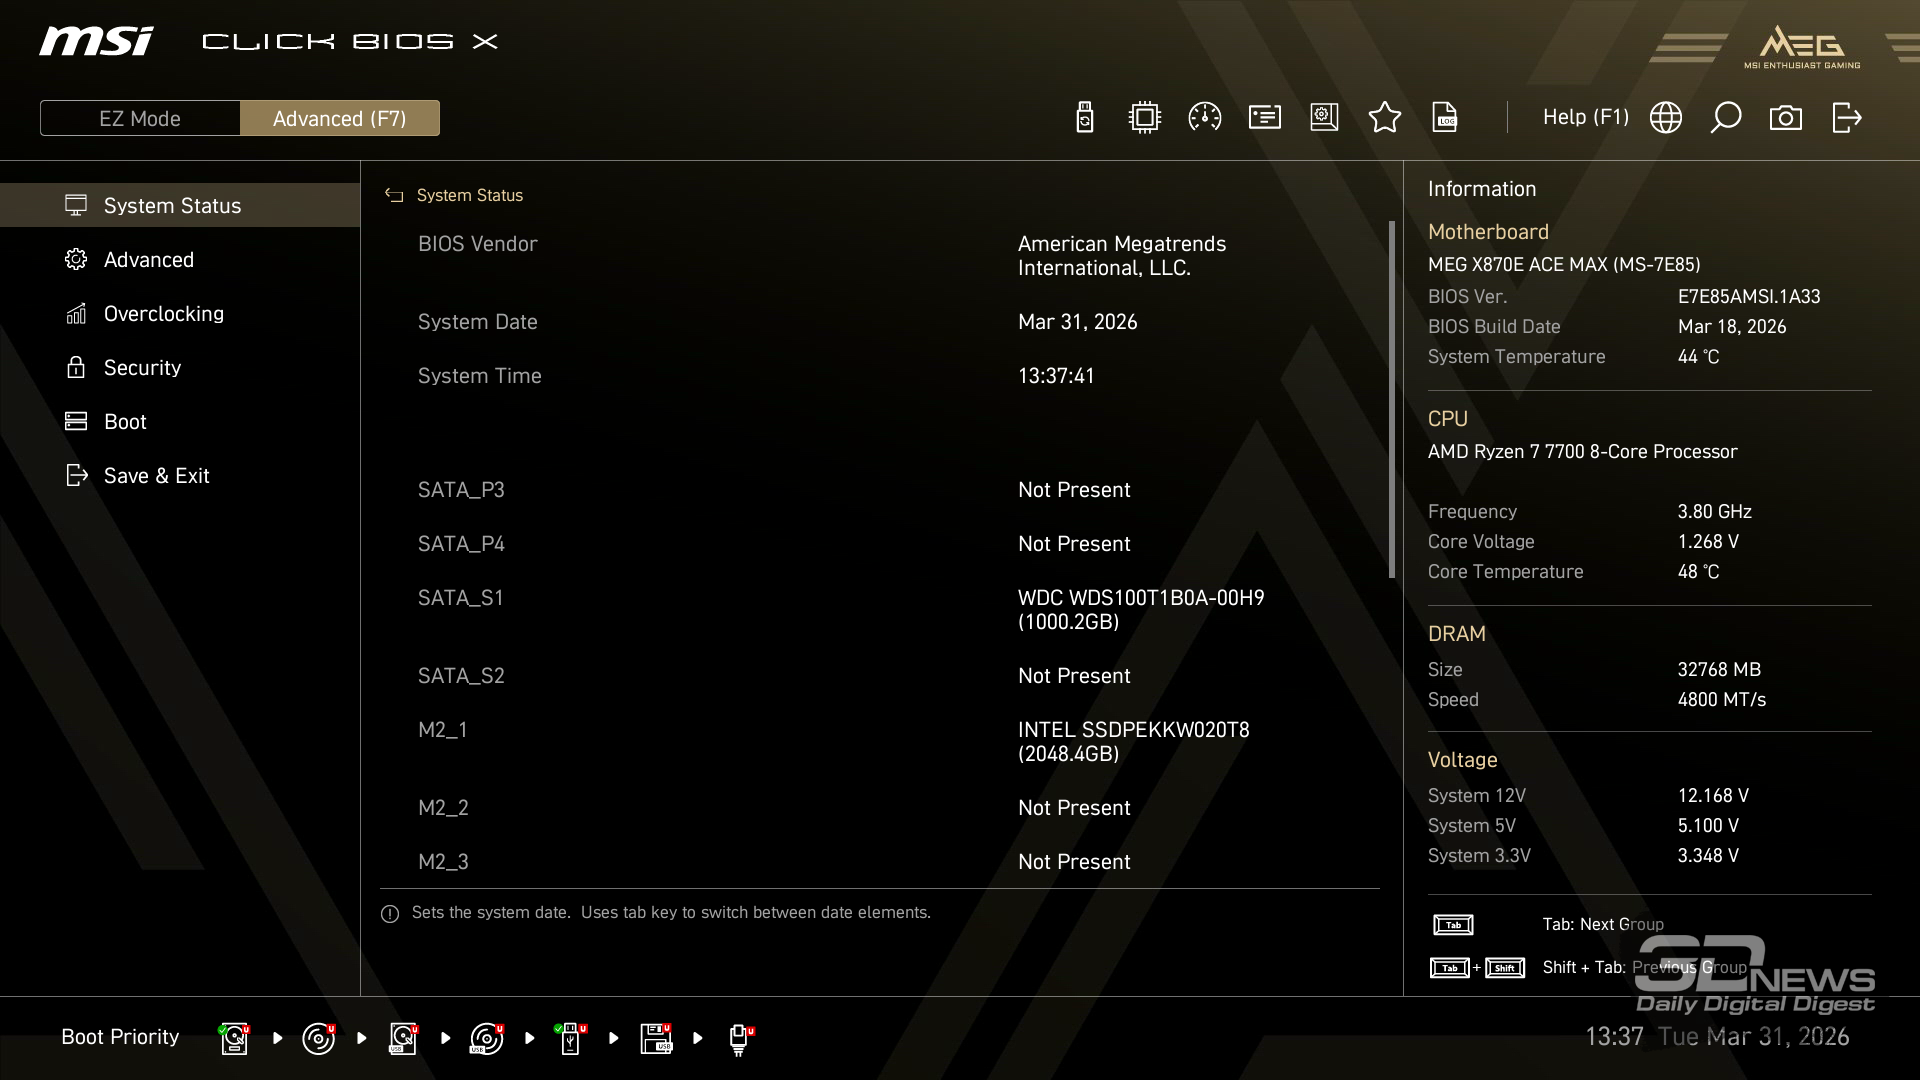Select USB floppy boot priority icon
The height and width of the screenshot is (1080, 1920).
pos(656,1038)
